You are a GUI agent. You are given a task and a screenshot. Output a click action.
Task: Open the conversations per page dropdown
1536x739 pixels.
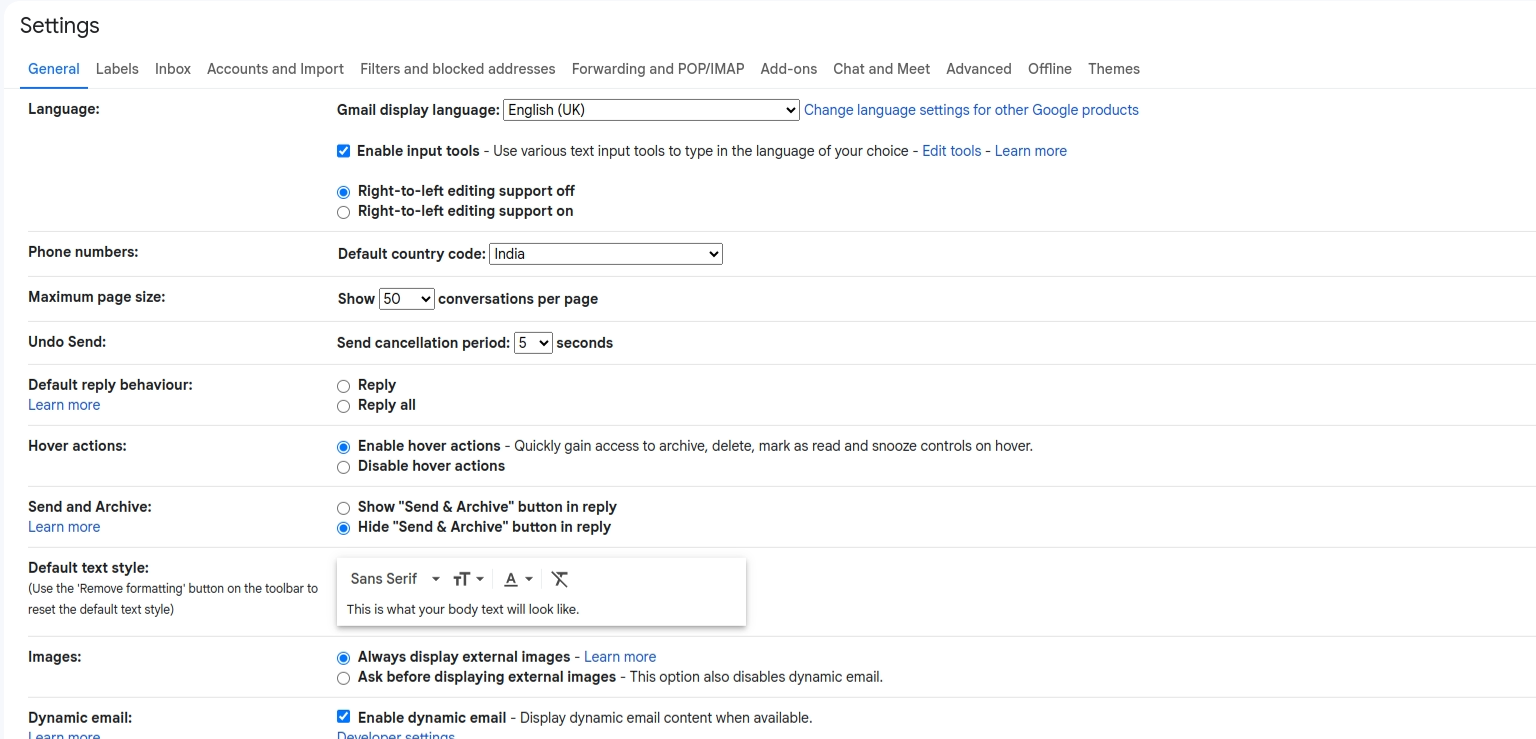pos(406,299)
